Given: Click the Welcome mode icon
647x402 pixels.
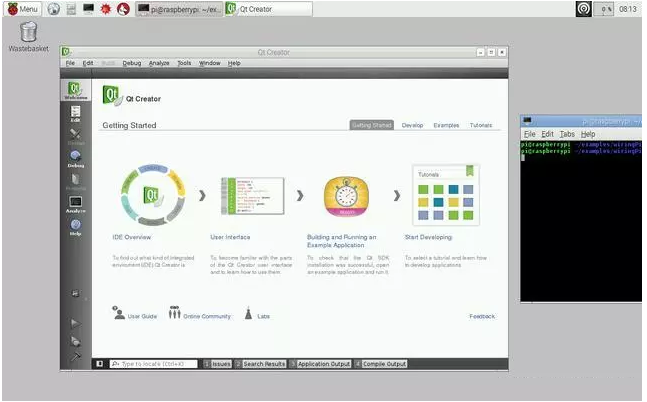Looking at the screenshot, I should [x=75, y=91].
